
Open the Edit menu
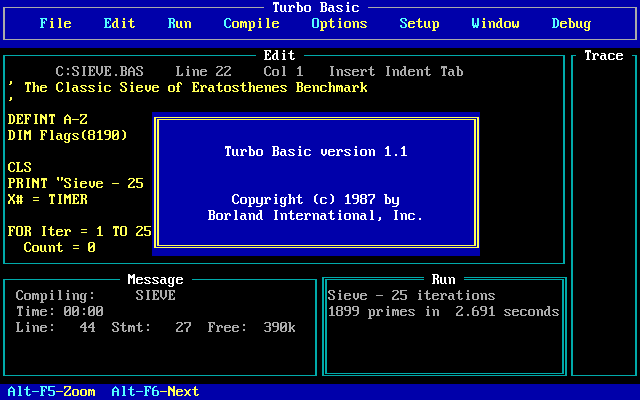click(119, 23)
